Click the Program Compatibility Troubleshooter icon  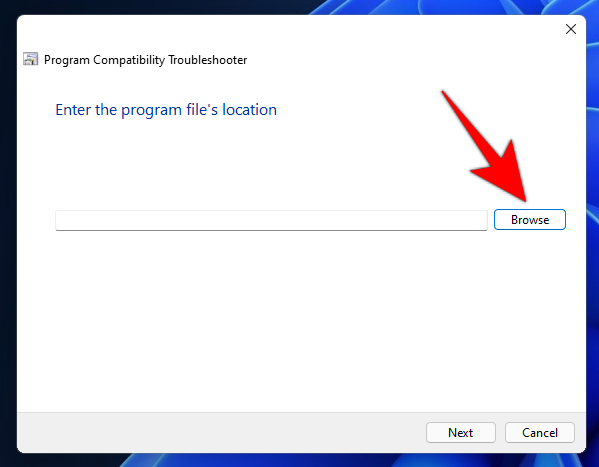(x=31, y=59)
